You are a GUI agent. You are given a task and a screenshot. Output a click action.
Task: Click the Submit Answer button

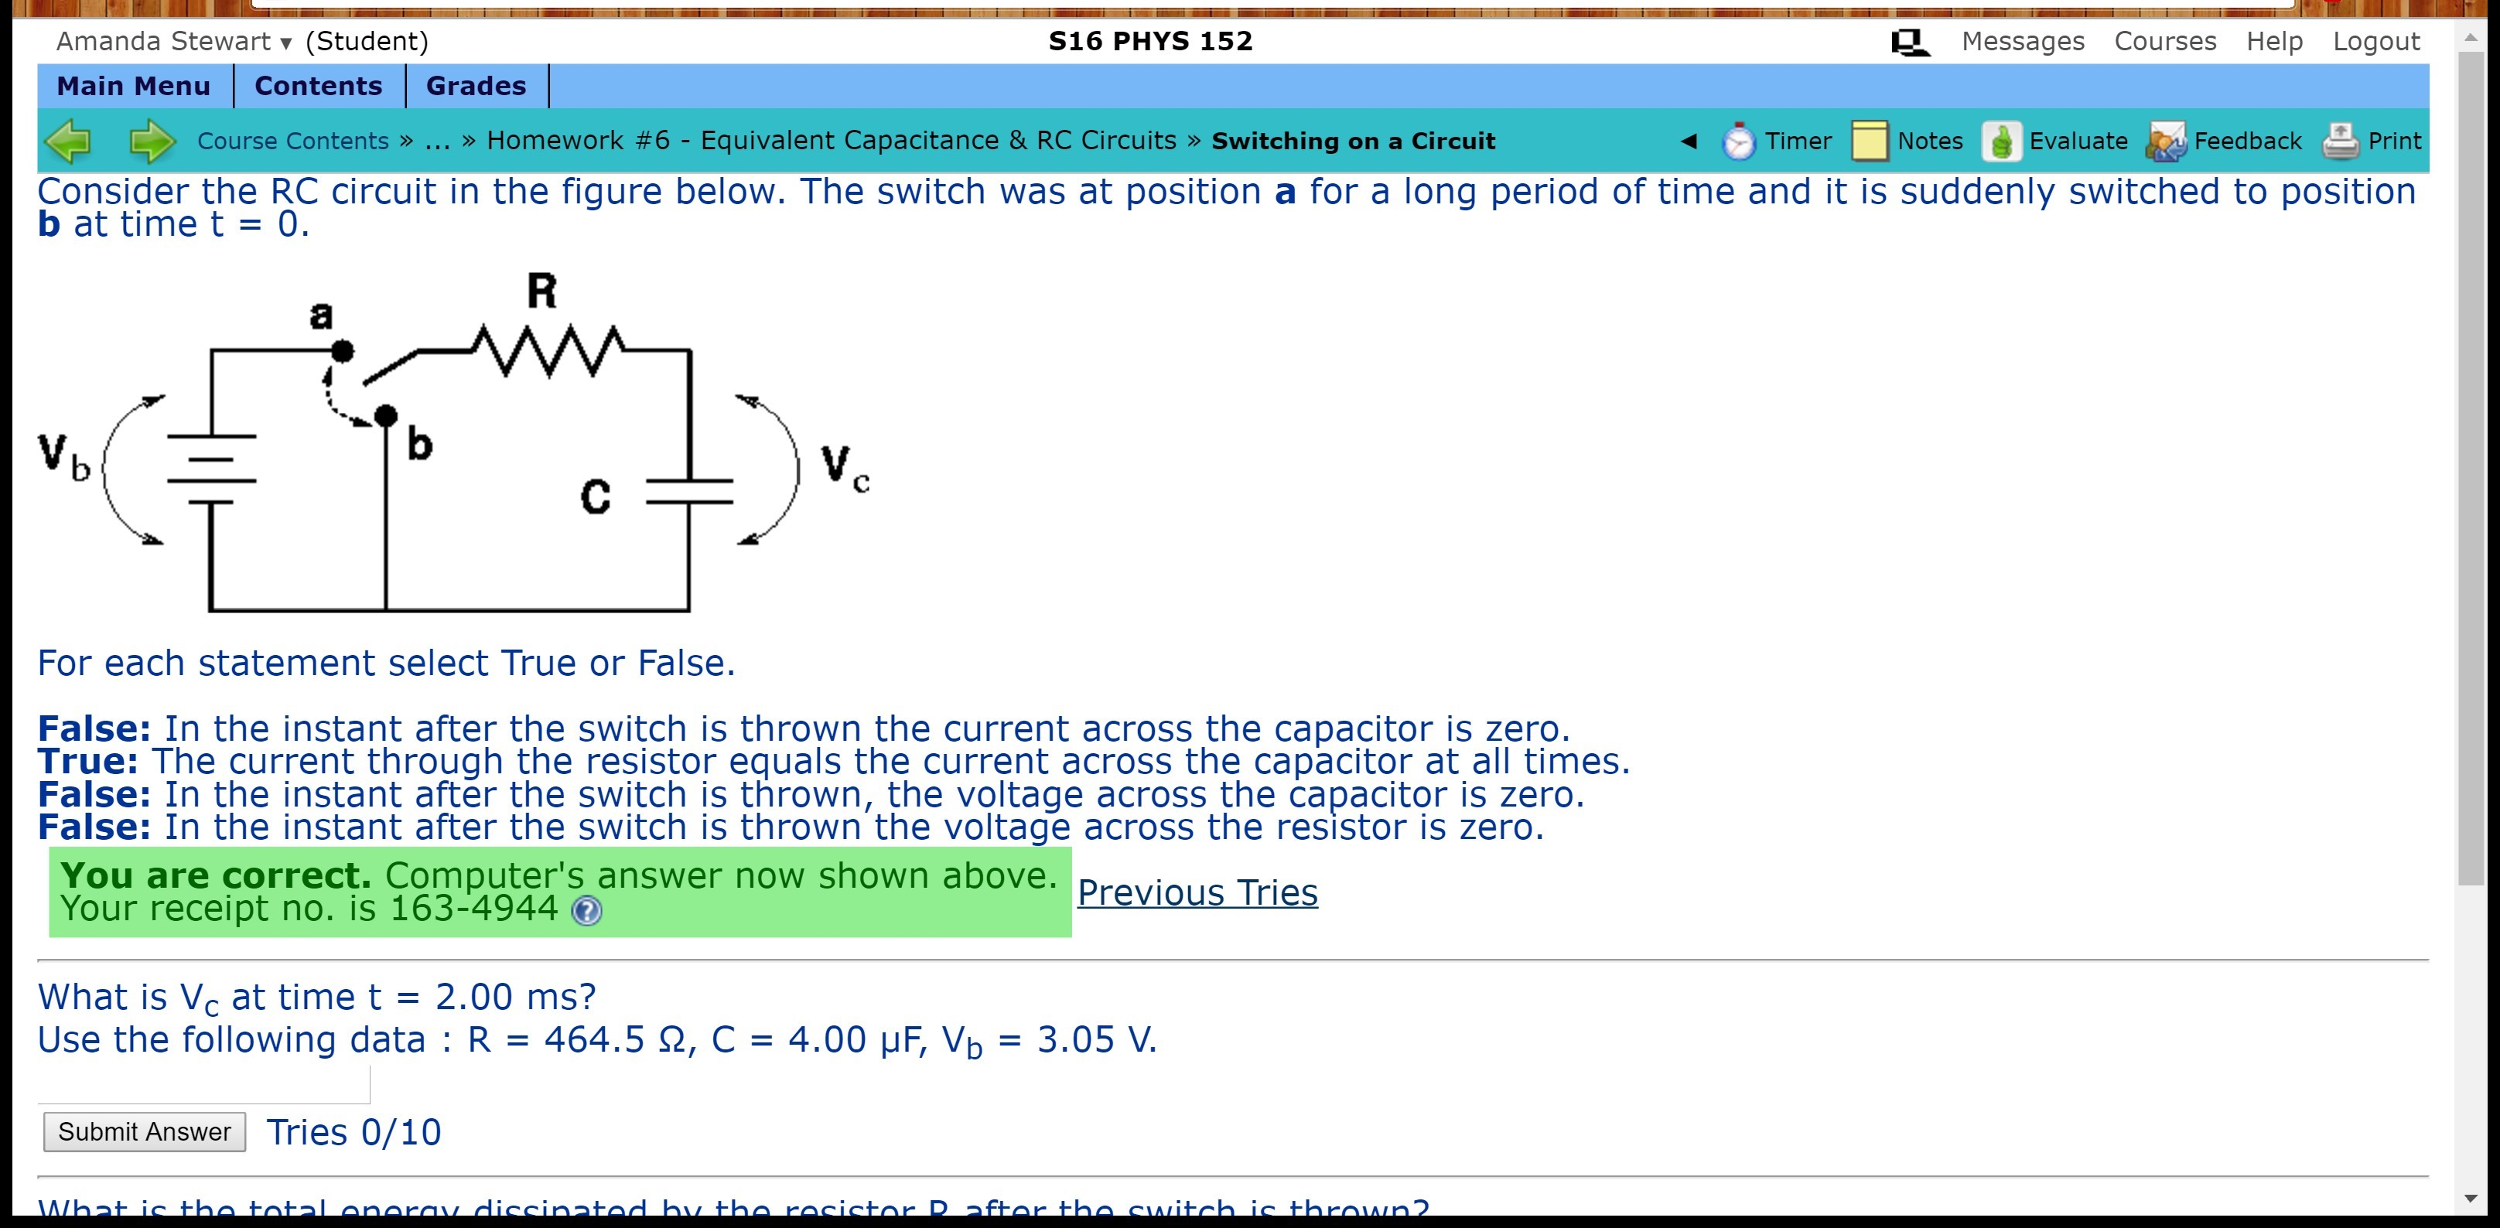(x=143, y=1131)
